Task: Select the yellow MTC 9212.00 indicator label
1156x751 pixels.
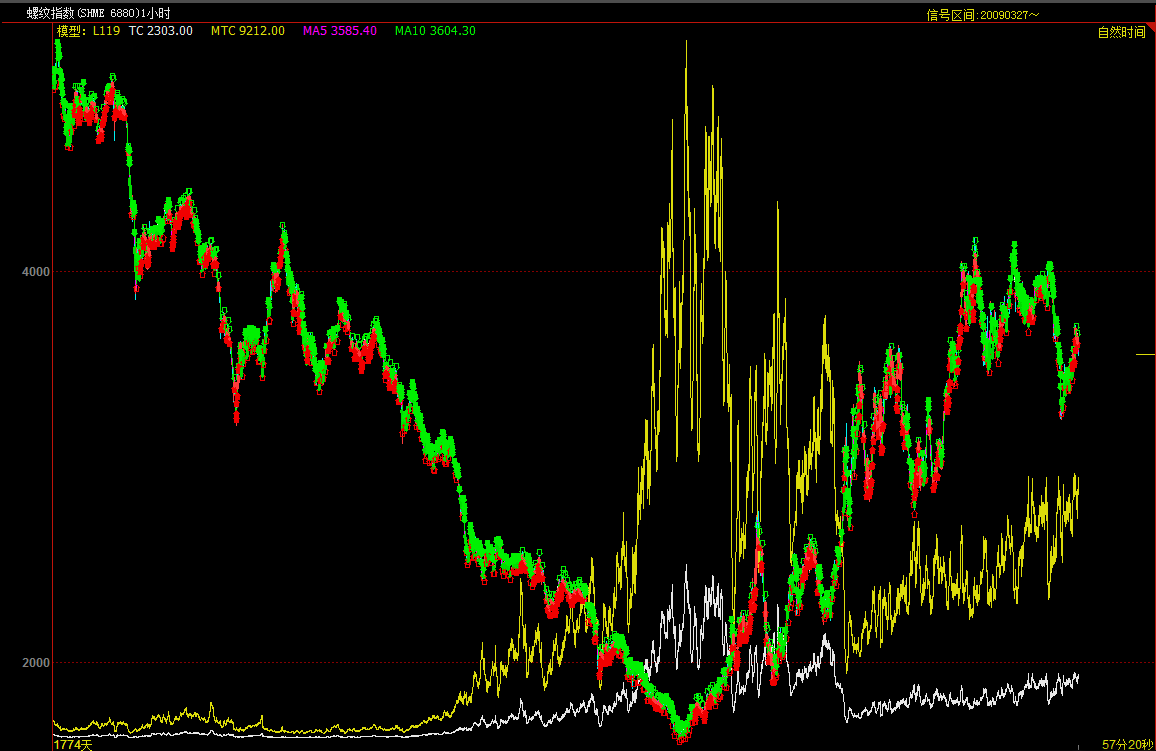Action: point(247,31)
